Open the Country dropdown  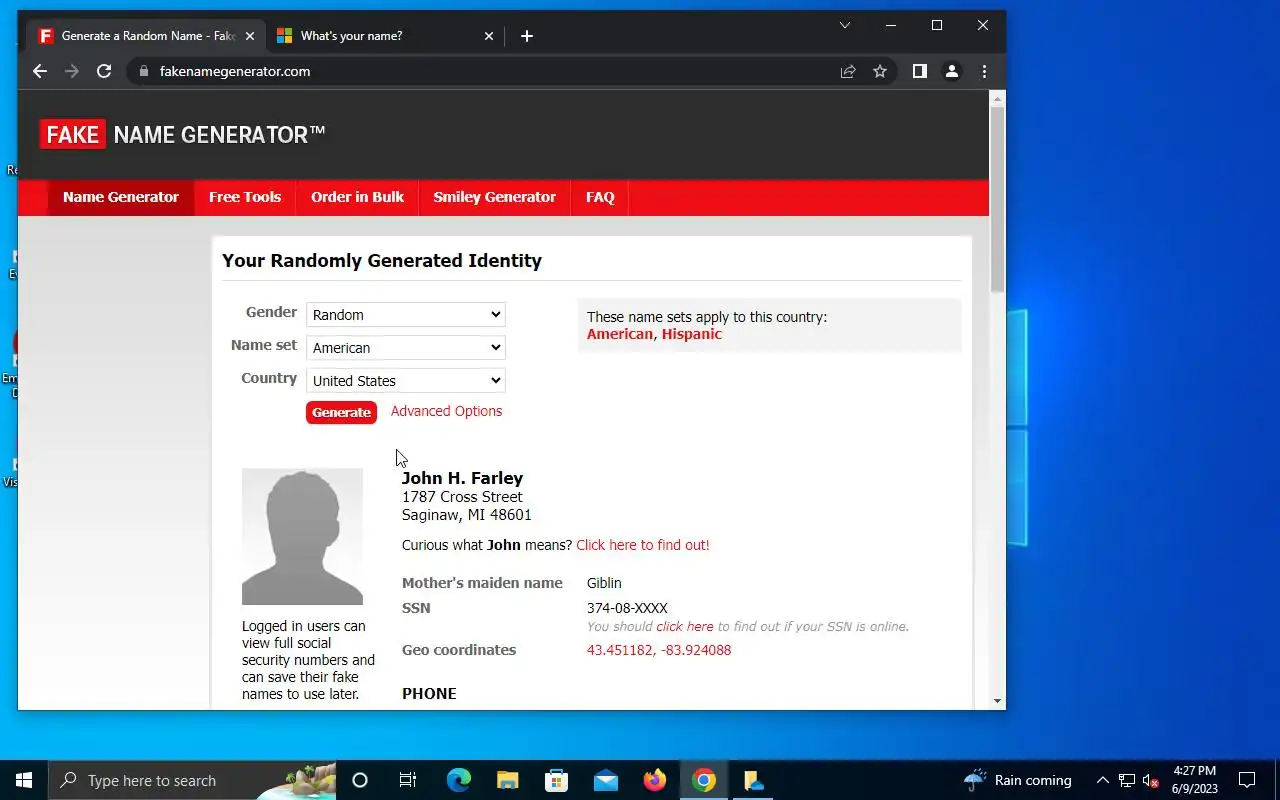[x=405, y=380]
